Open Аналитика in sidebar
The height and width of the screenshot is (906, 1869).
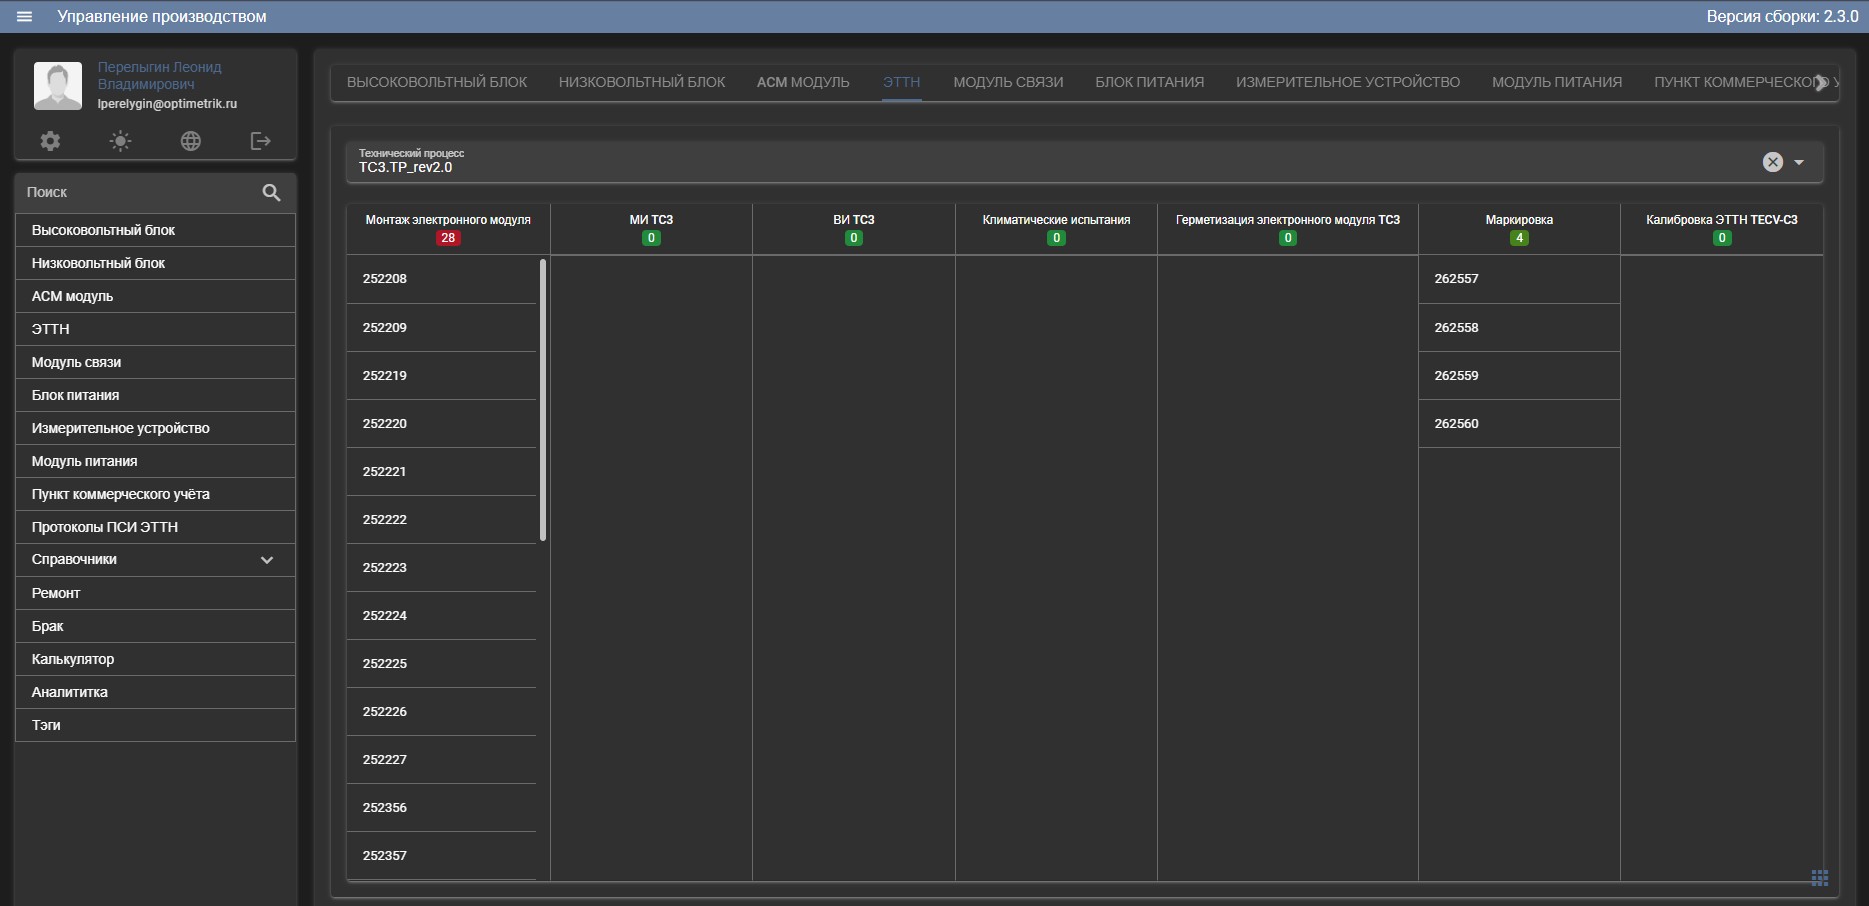(155, 692)
